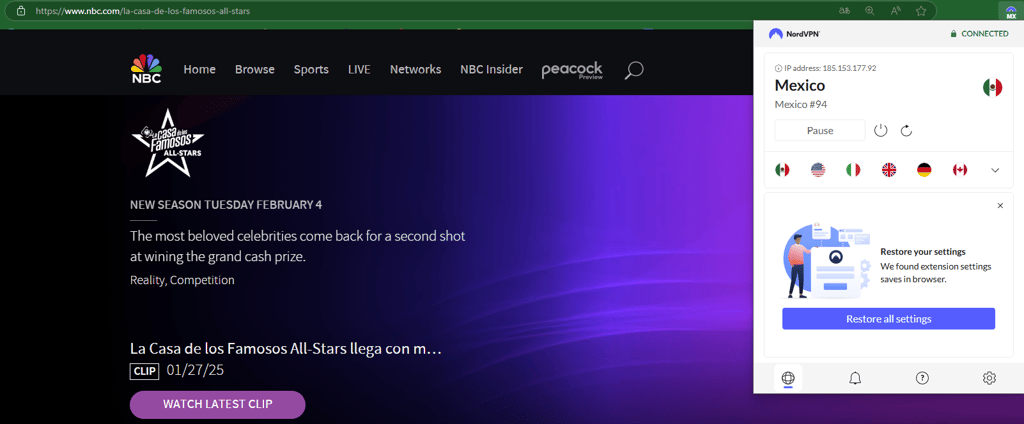The width and height of the screenshot is (1024, 424).
Task: Add page to favorites with star icon
Action: tap(921, 11)
